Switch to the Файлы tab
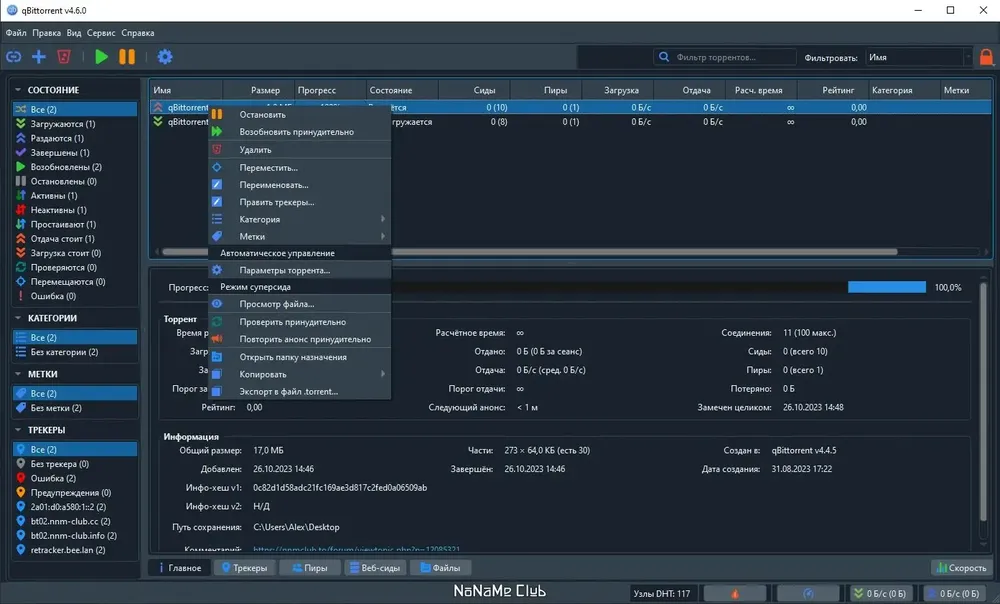The height and width of the screenshot is (604, 1000). [x=440, y=568]
